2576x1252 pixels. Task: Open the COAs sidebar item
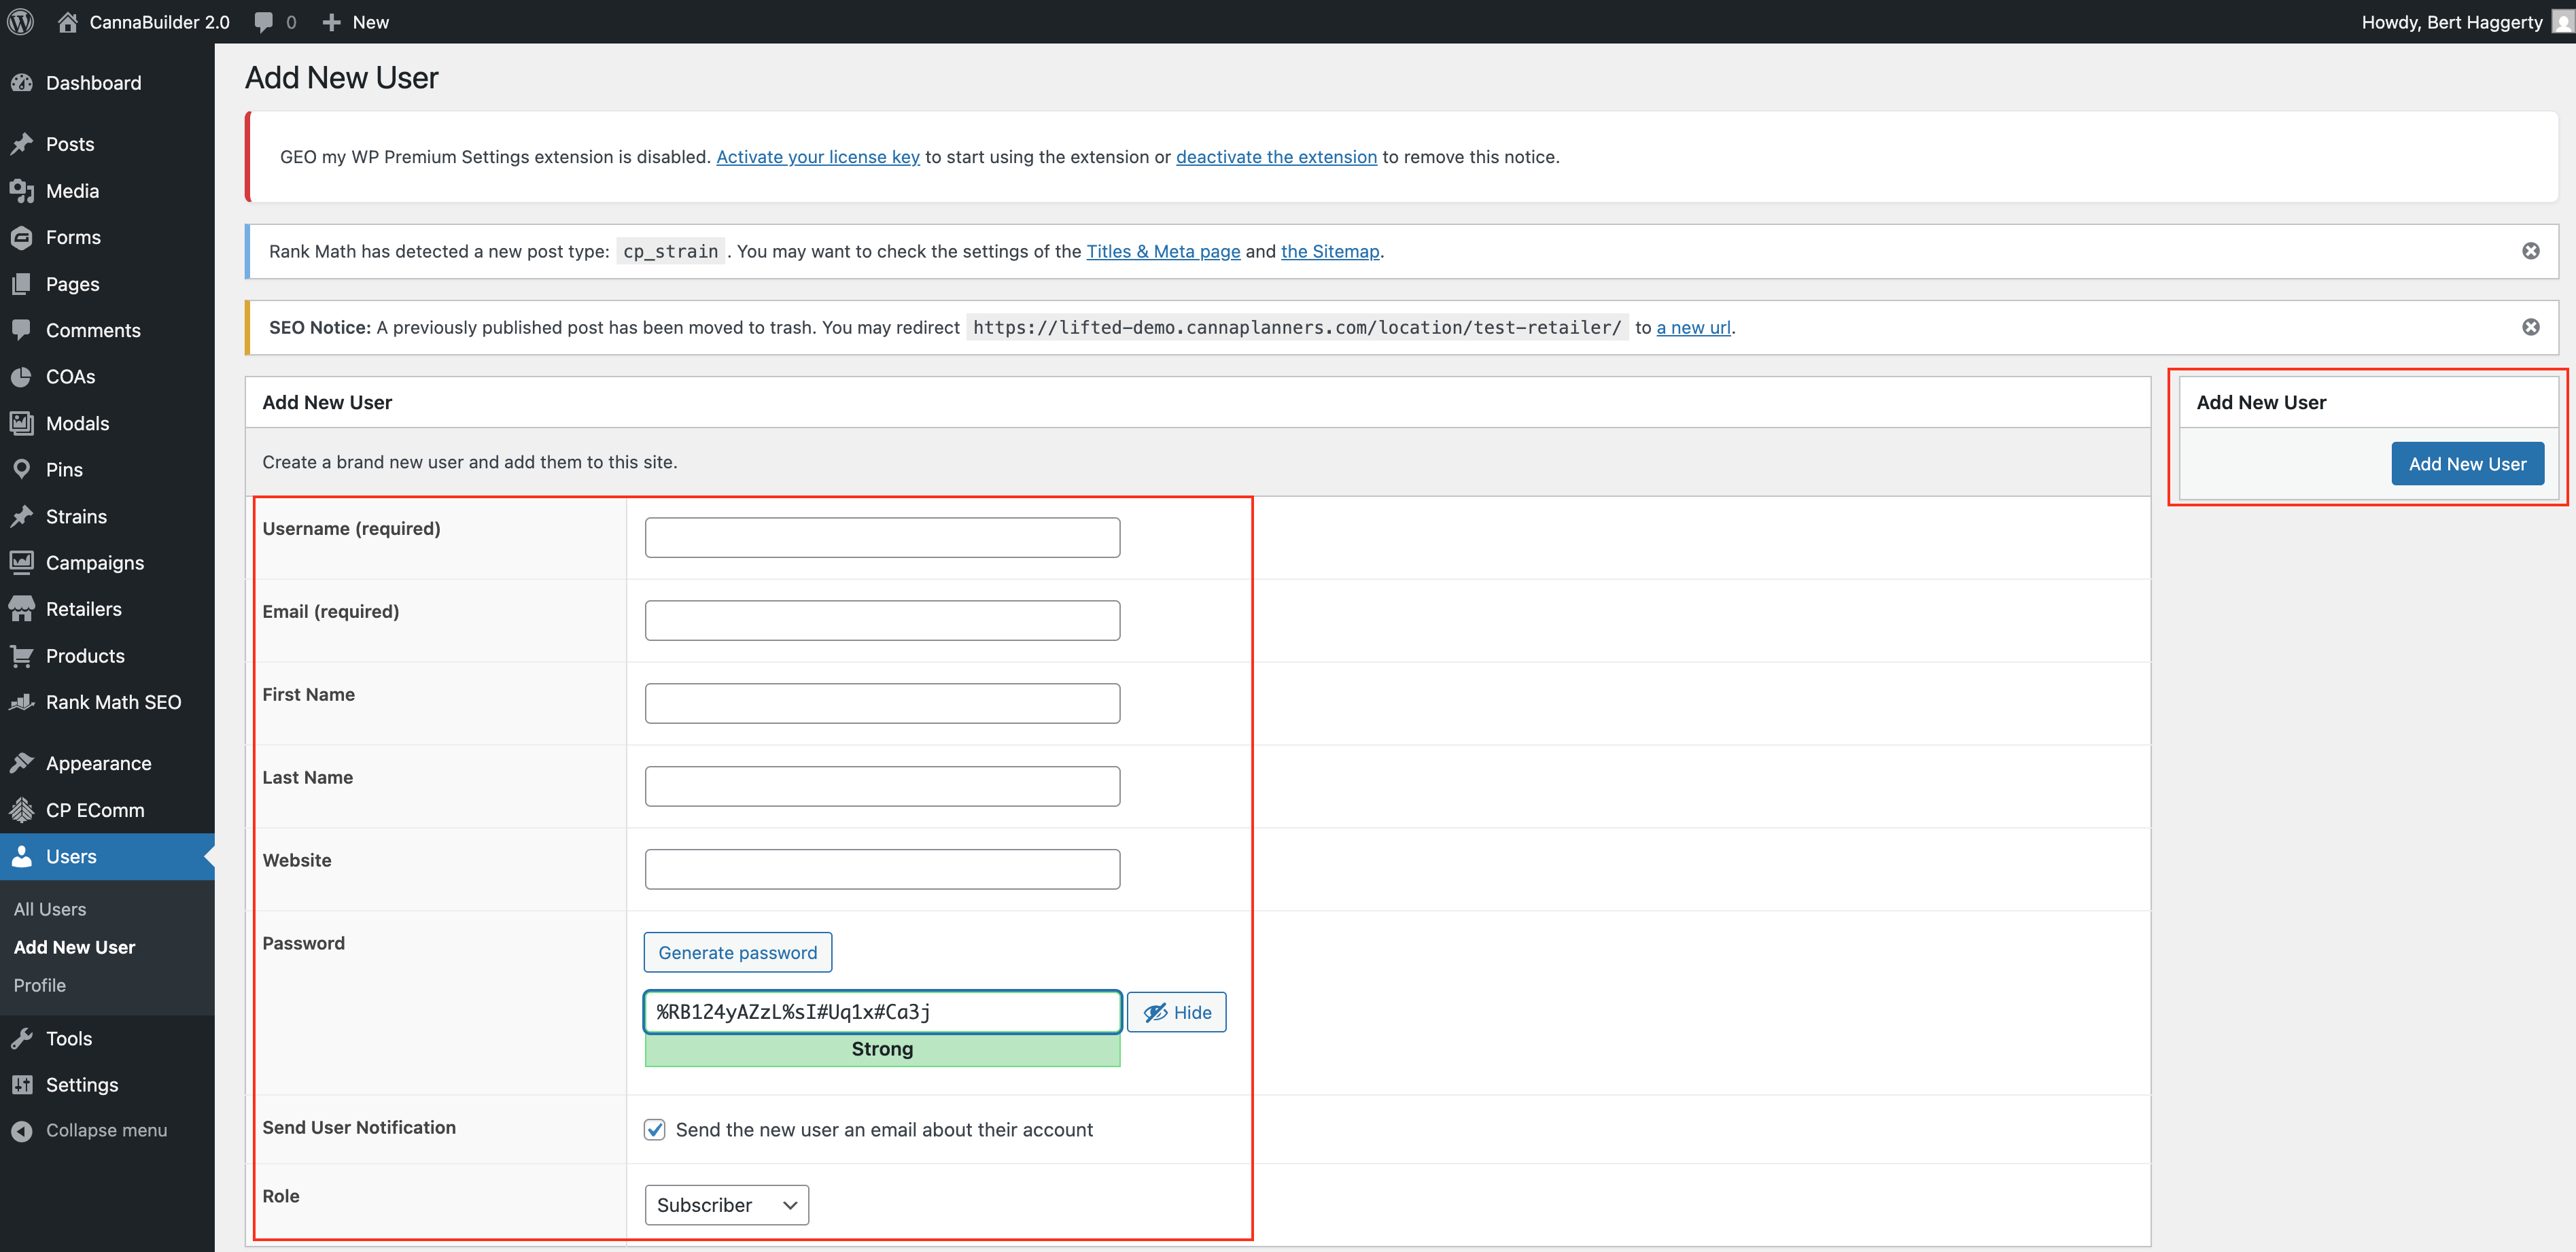click(x=70, y=377)
